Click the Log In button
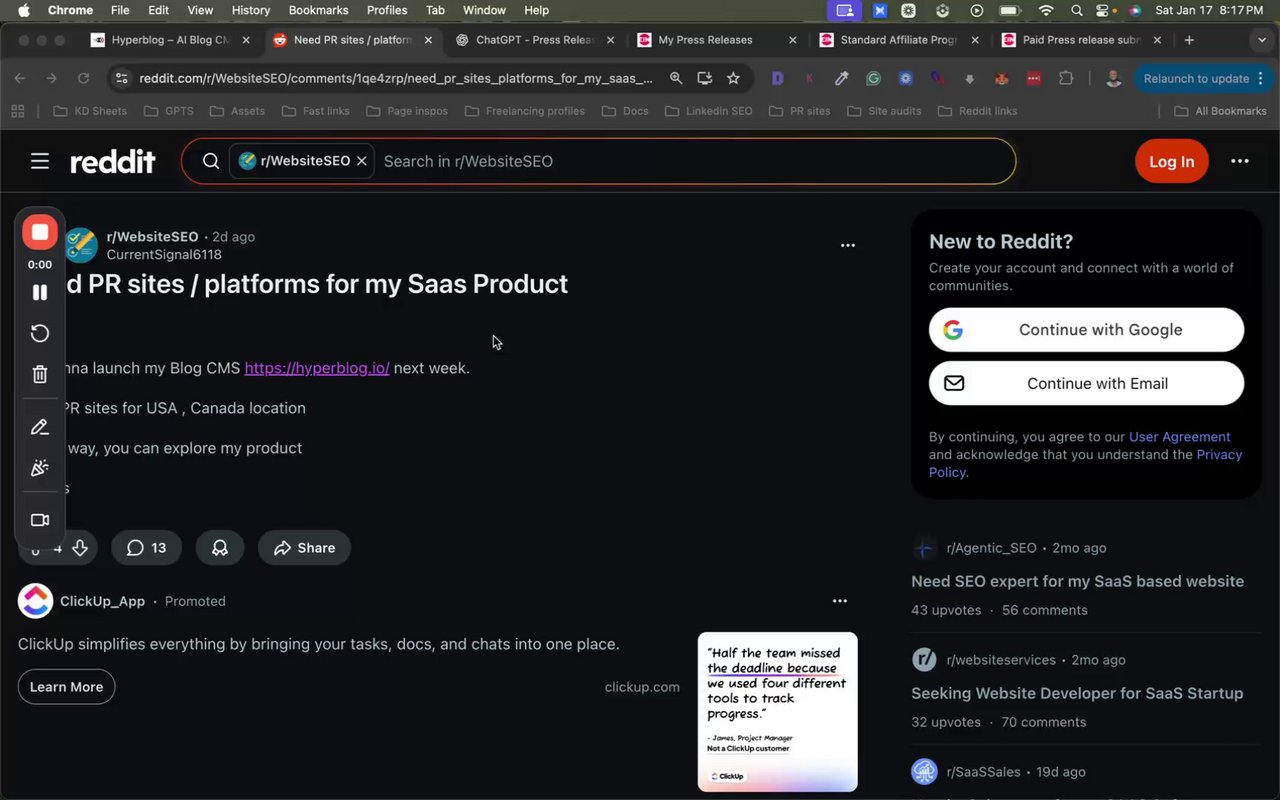Image resolution: width=1280 pixels, height=800 pixels. pyautogui.click(x=1171, y=161)
